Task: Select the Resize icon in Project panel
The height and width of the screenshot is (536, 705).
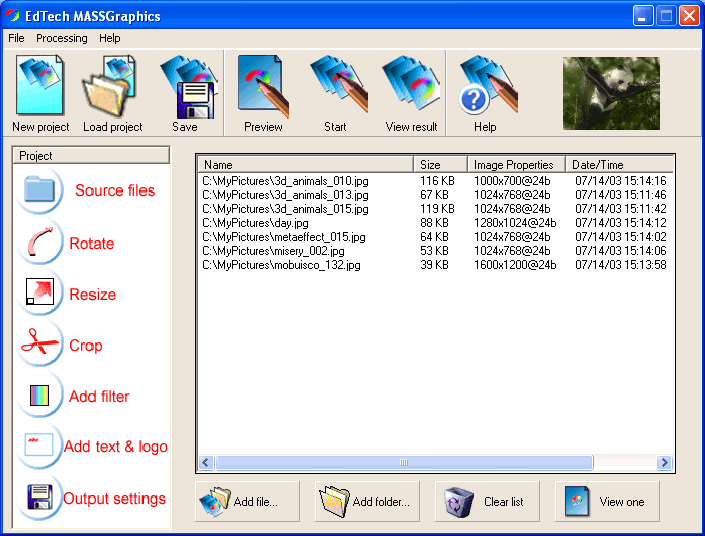Action: [x=40, y=293]
